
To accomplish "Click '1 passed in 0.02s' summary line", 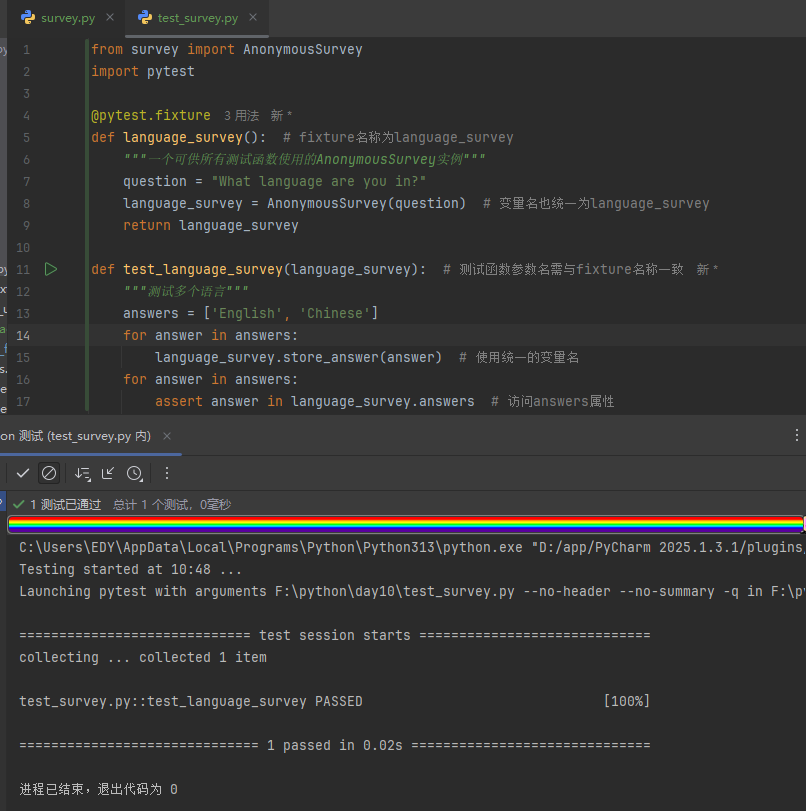I will click(x=335, y=745).
